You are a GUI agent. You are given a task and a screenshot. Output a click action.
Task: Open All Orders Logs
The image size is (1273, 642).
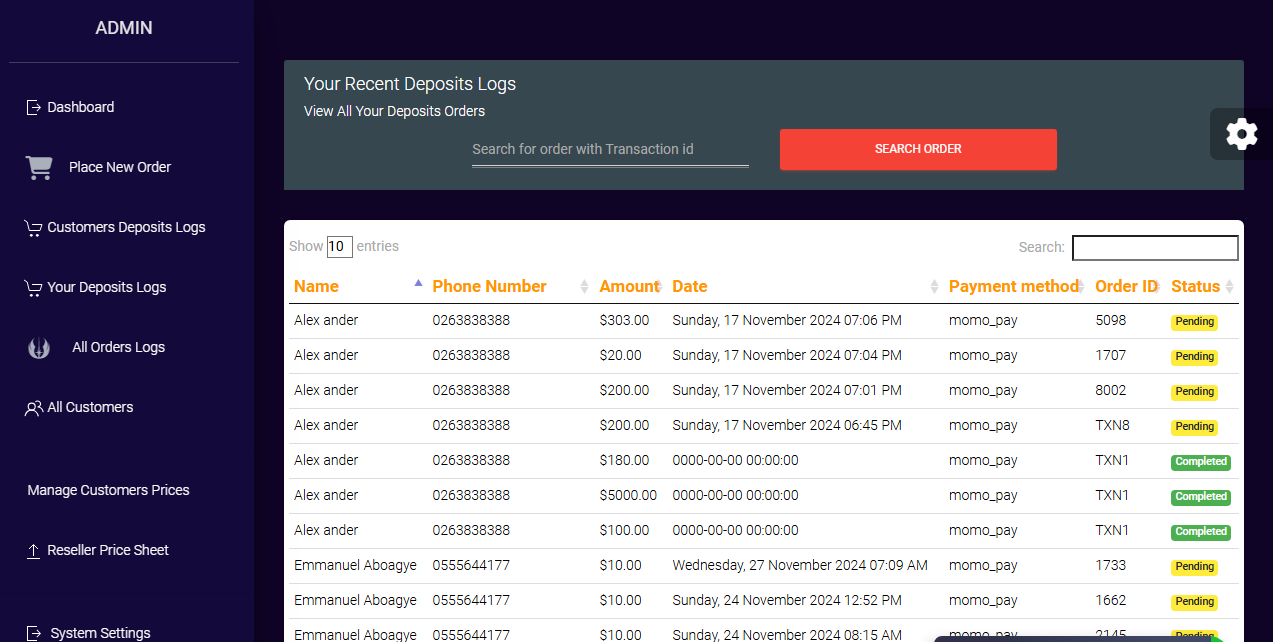pos(118,347)
